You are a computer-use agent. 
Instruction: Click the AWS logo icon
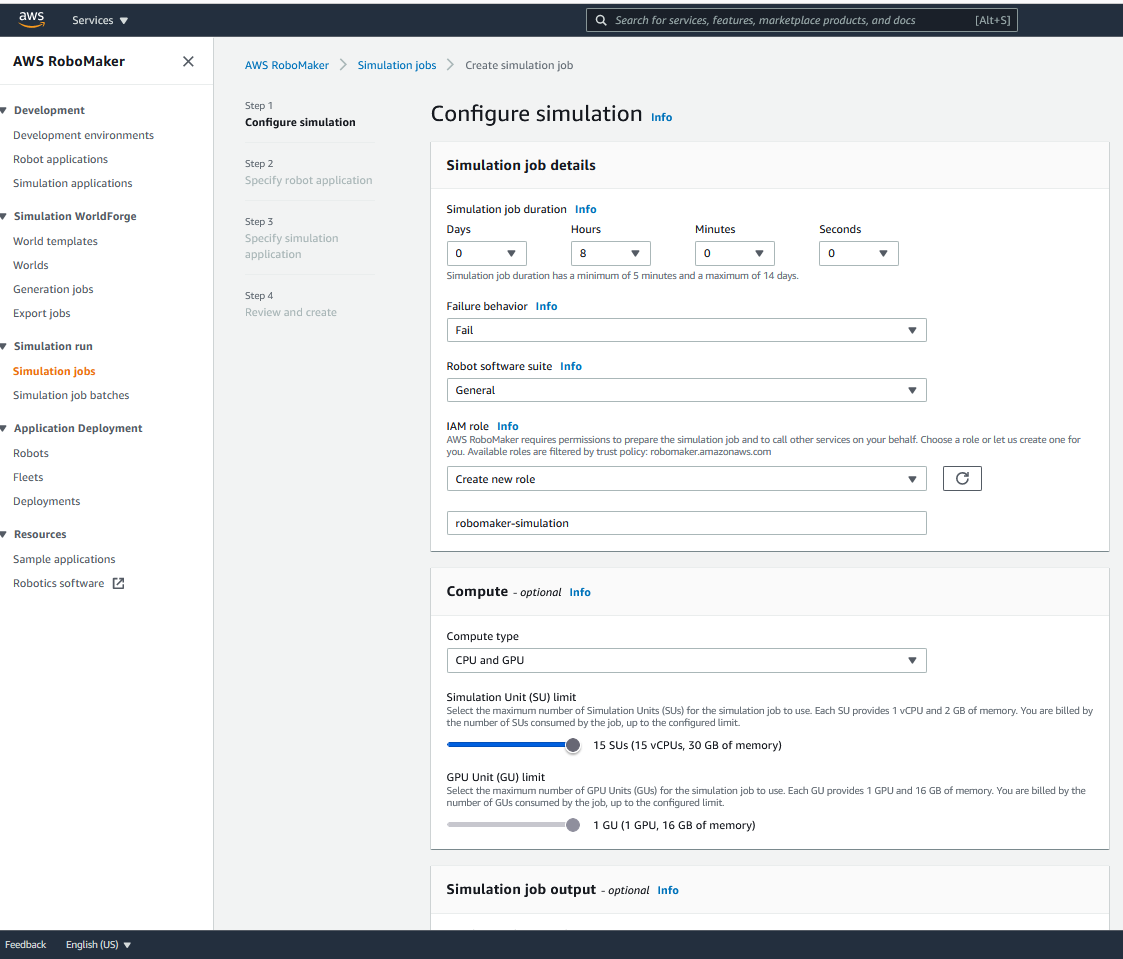32,19
